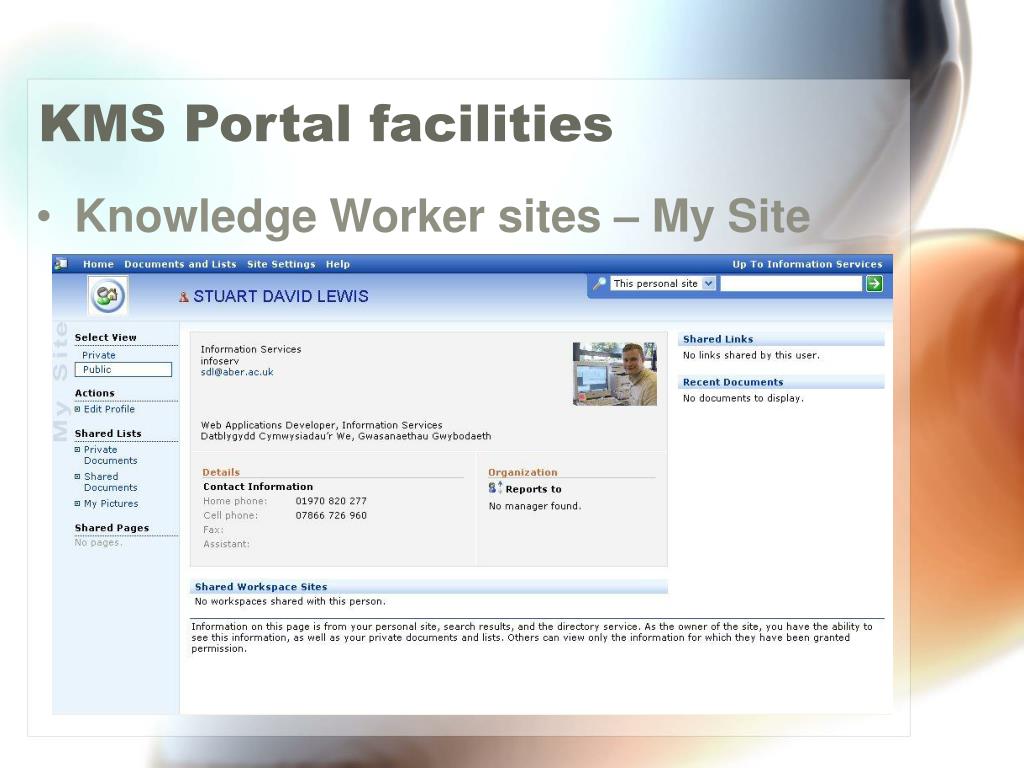The image size is (1024, 768).
Task: Click the bullet icon beside My Pictures
Action: click(x=78, y=504)
